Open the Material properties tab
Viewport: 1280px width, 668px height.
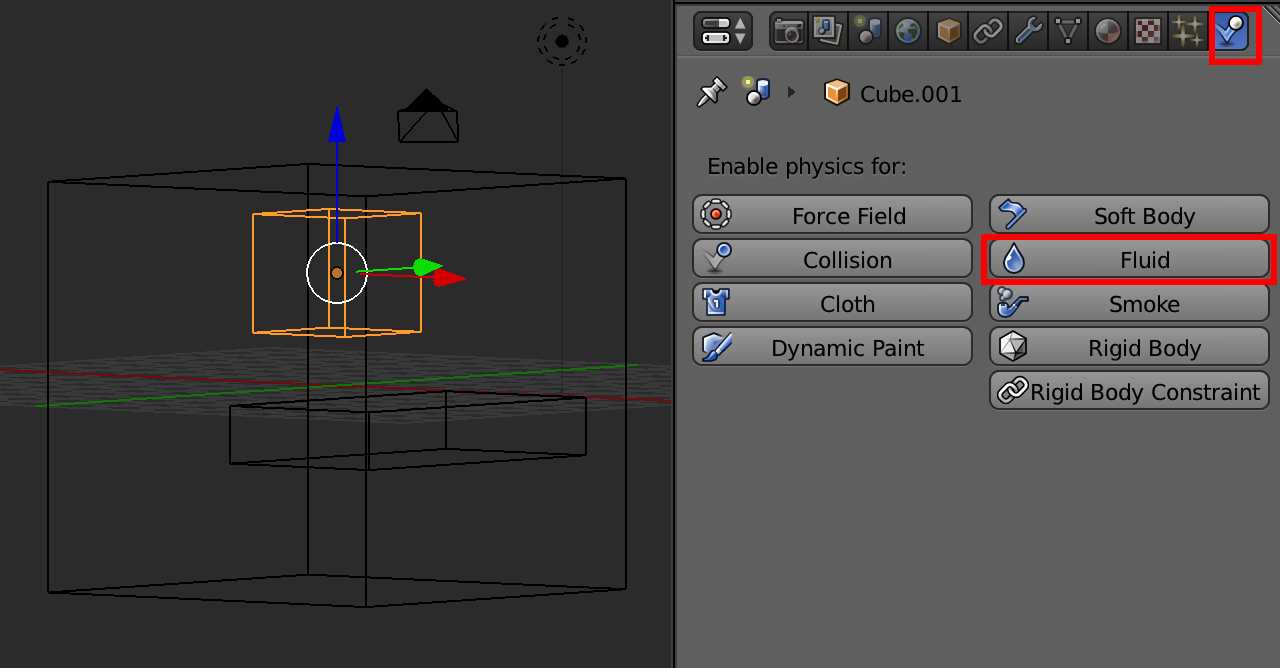(1108, 31)
